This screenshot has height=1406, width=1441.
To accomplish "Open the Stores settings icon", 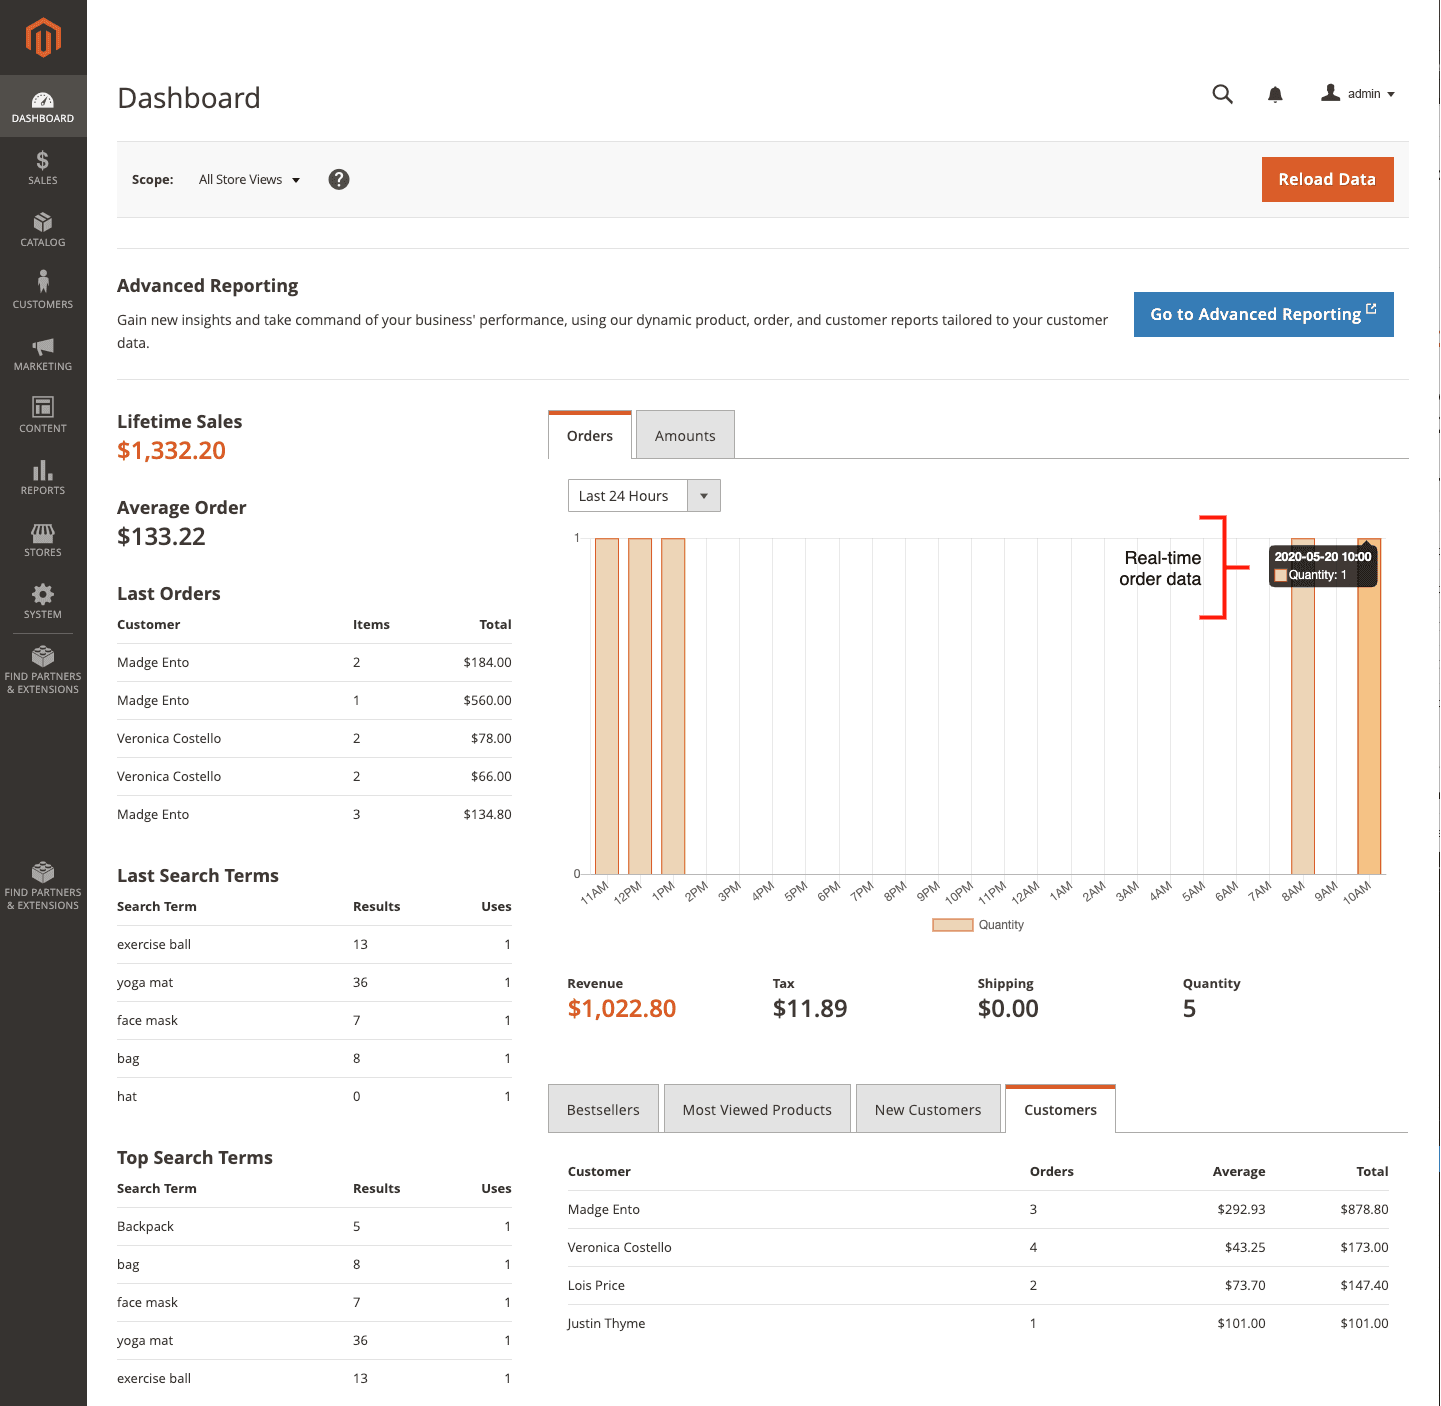I will [x=42, y=538].
